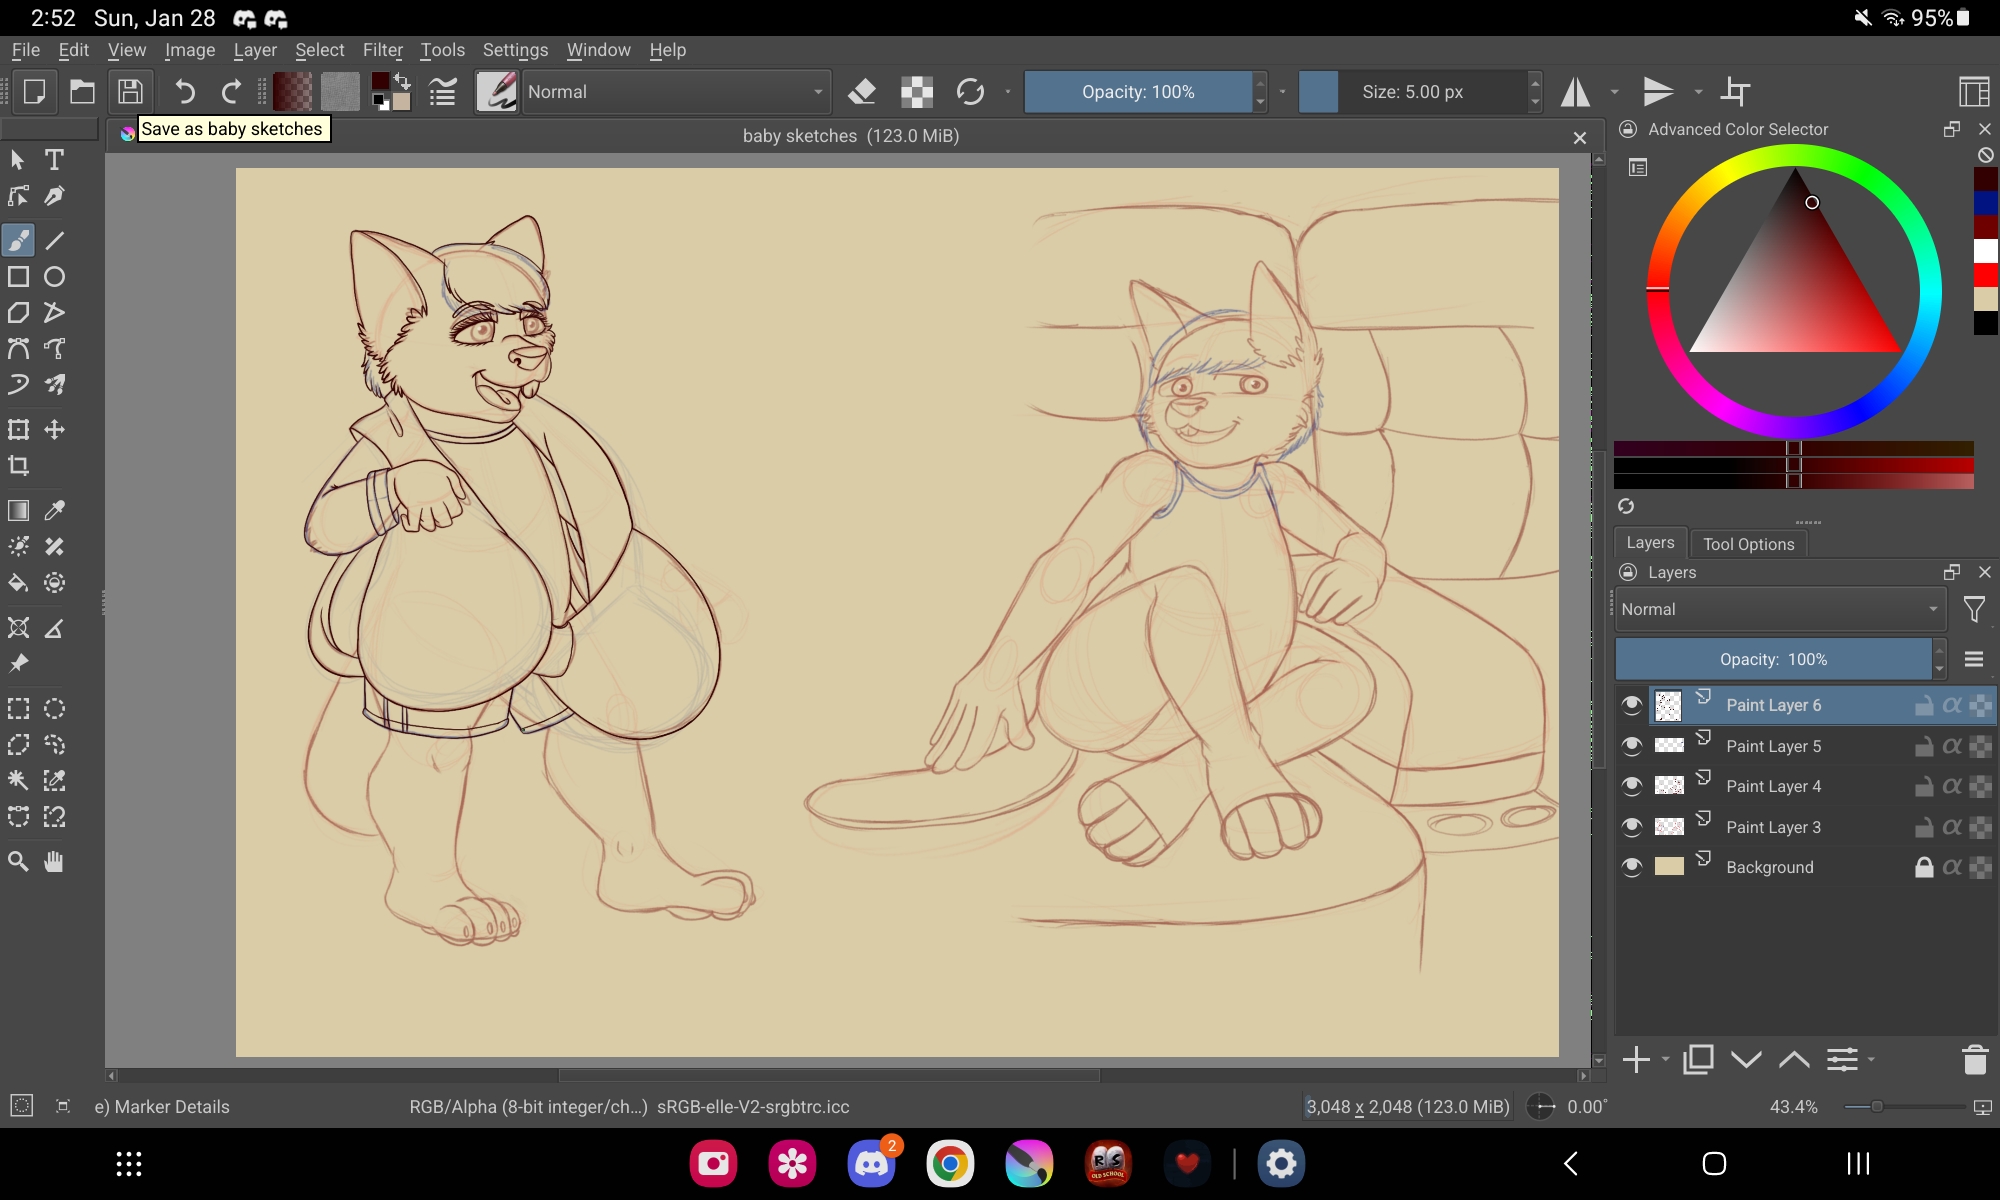Click the horizontal mirror tool icon
Viewport: 2000px width, 1200px height.
point(1576,92)
